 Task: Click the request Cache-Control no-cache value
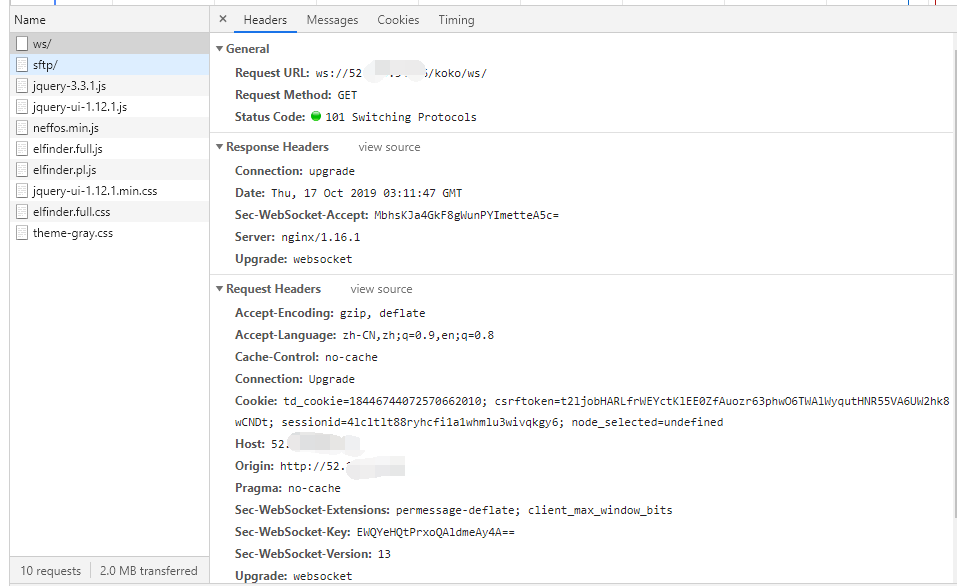pyautogui.click(x=351, y=357)
